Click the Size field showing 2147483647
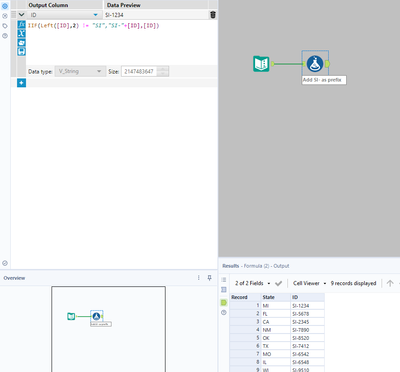Image resolution: width=400 pixels, height=372 pixels. tap(139, 71)
